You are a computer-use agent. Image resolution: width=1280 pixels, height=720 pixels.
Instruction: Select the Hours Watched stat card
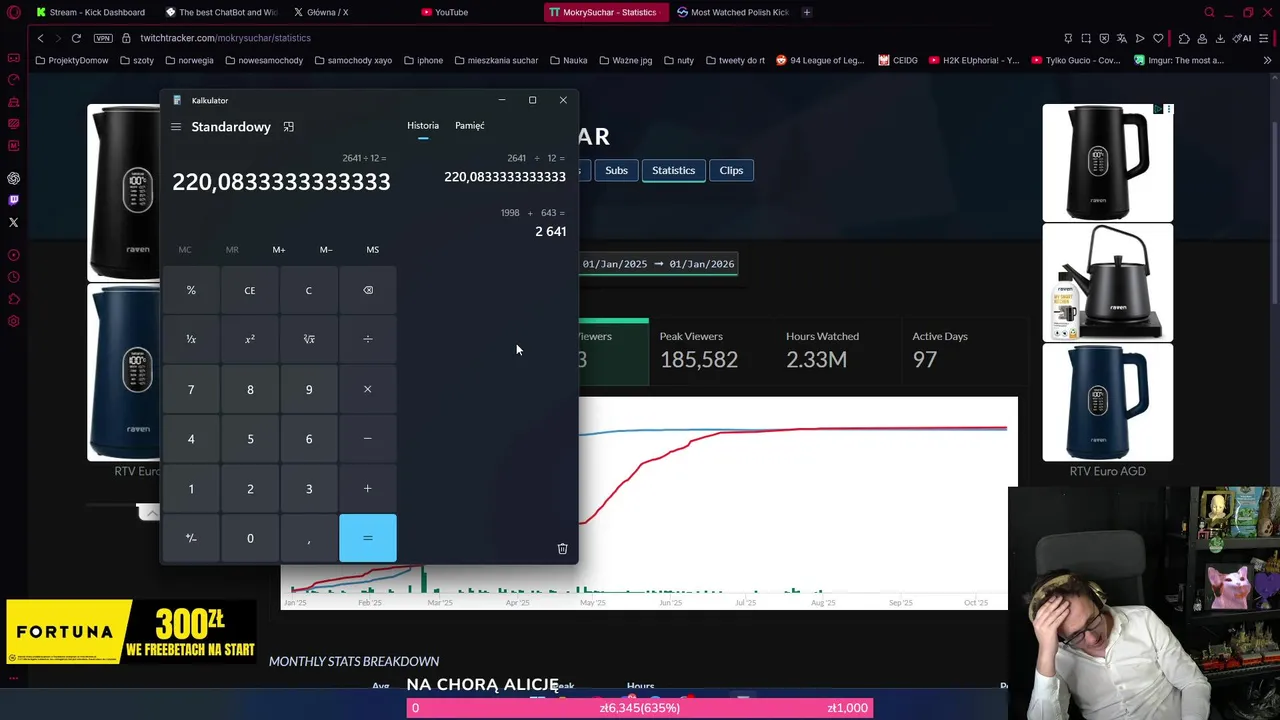tap(838, 351)
